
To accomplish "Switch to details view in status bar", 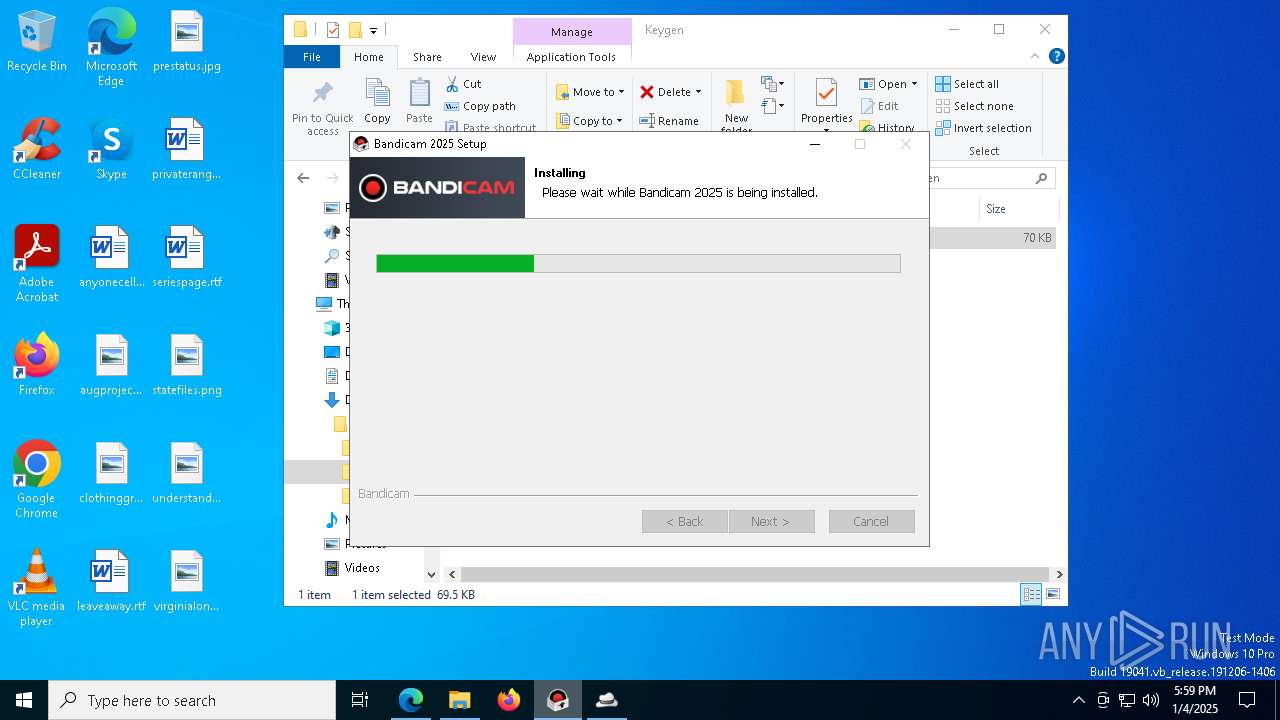I will pos(1031,594).
